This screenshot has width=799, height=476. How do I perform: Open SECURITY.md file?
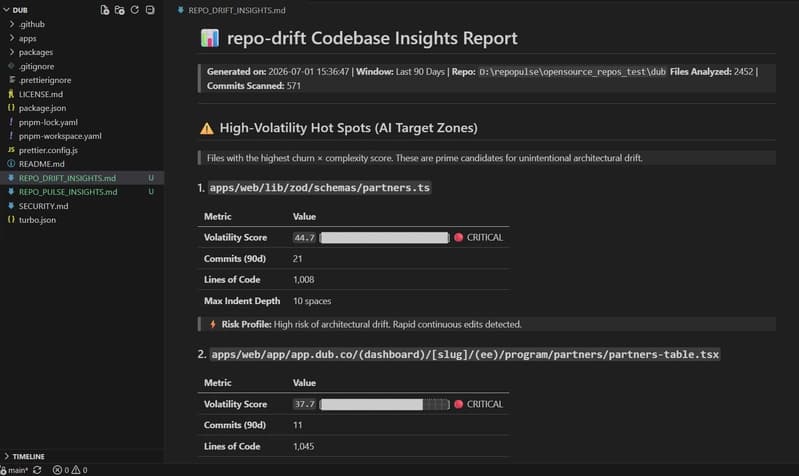[x=43, y=206]
